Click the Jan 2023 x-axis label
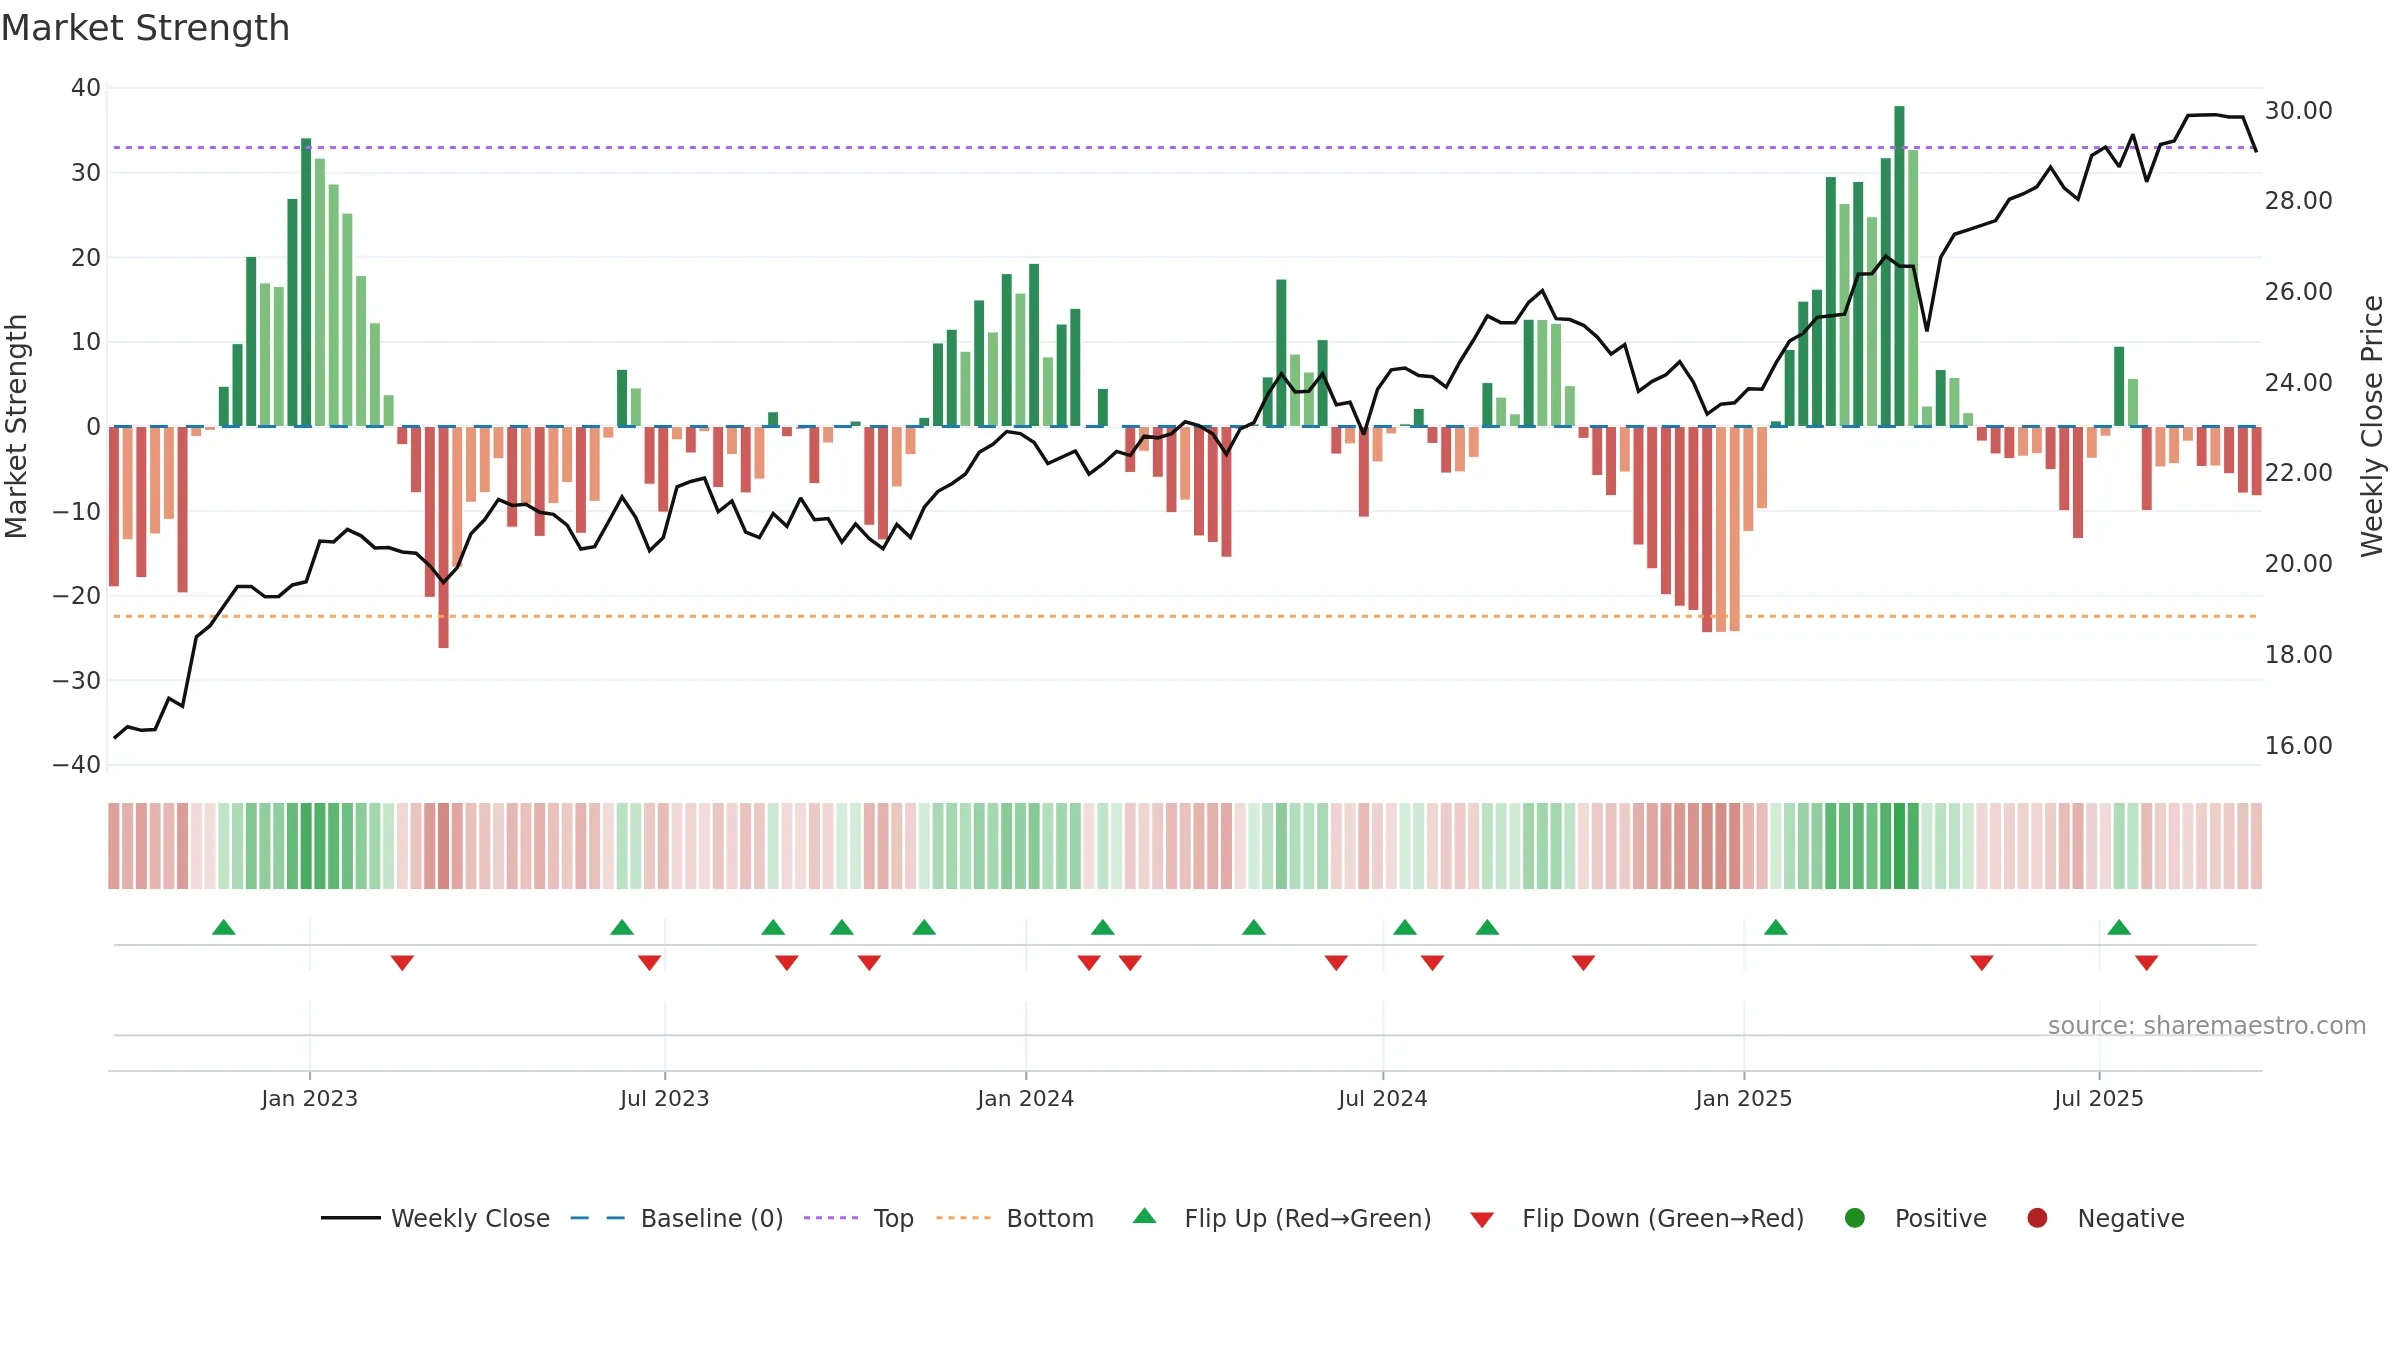The height and width of the screenshot is (1350, 2400). click(x=310, y=1098)
